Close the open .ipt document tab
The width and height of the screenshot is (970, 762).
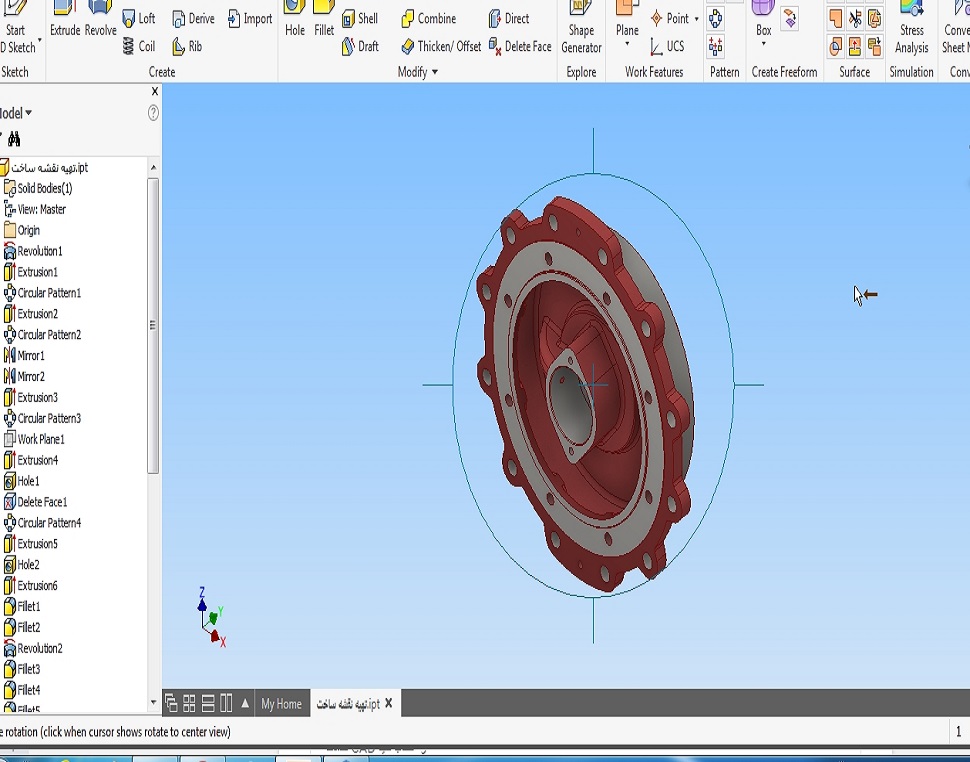click(x=389, y=703)
